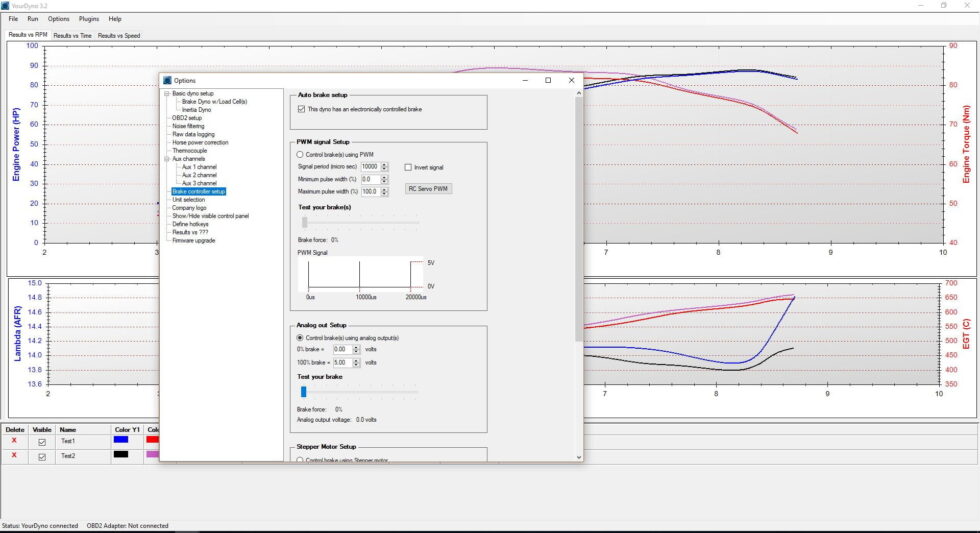Click the 0% brake voltage input field

click(339, 349)
